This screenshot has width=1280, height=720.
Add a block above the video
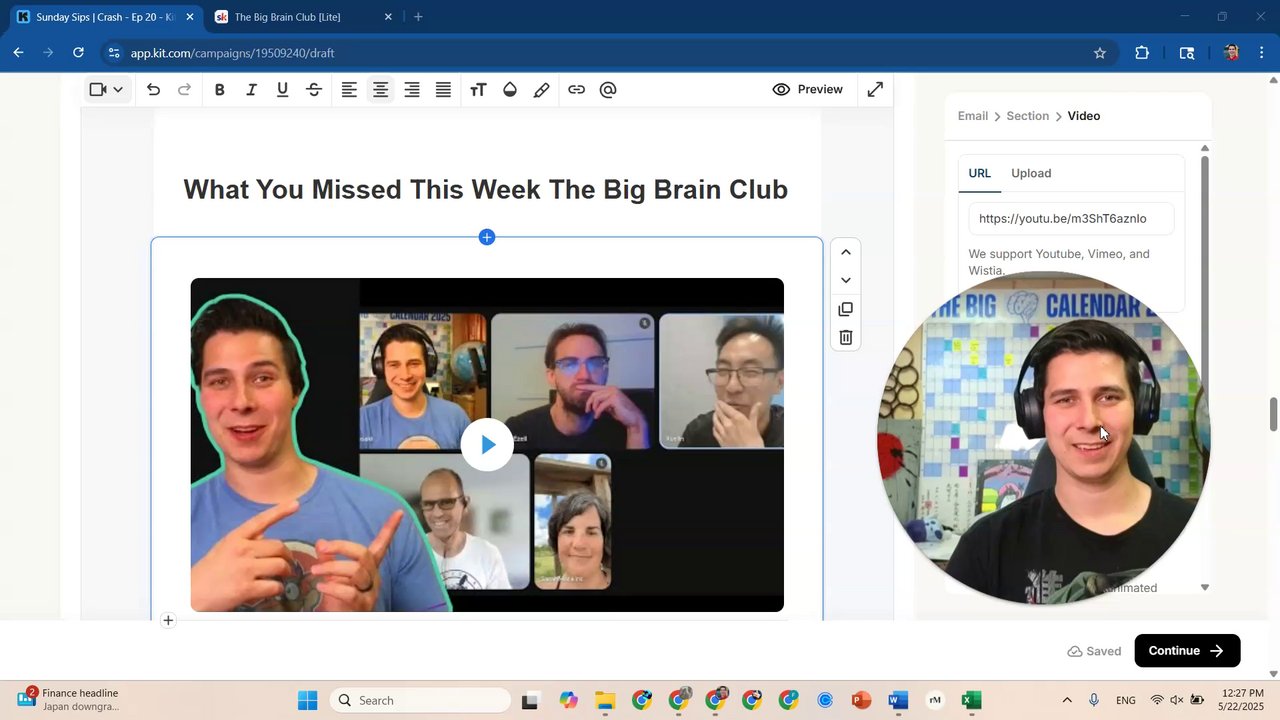[487, 237]
